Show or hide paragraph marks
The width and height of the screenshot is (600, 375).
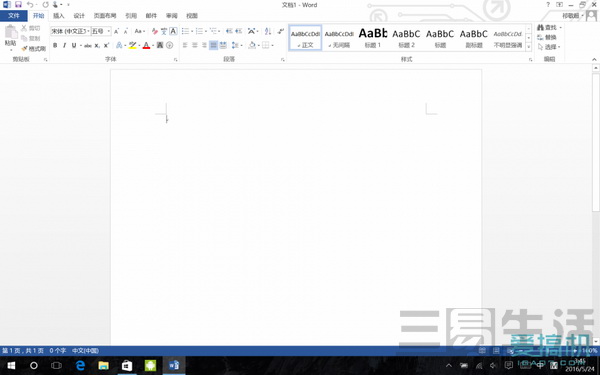(x=280, y=31)
